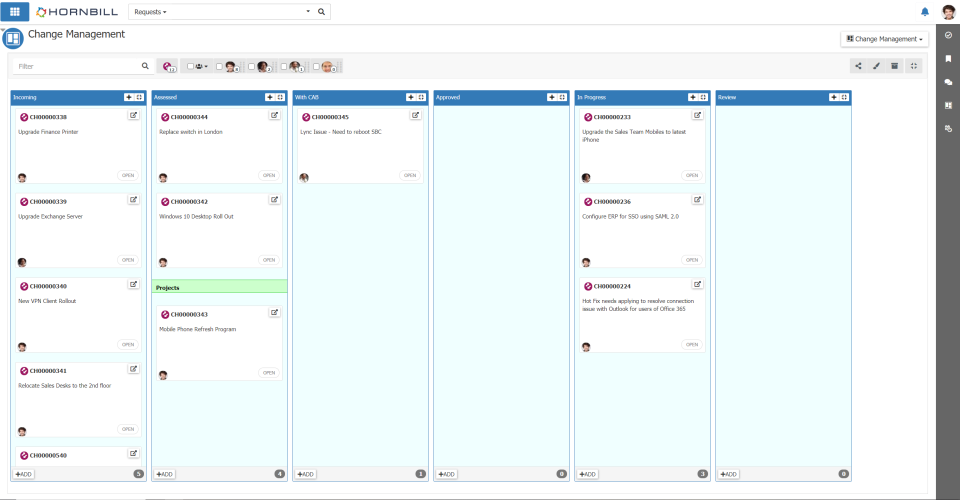
Task: Select the green Projects section divider
Action: 219,287
